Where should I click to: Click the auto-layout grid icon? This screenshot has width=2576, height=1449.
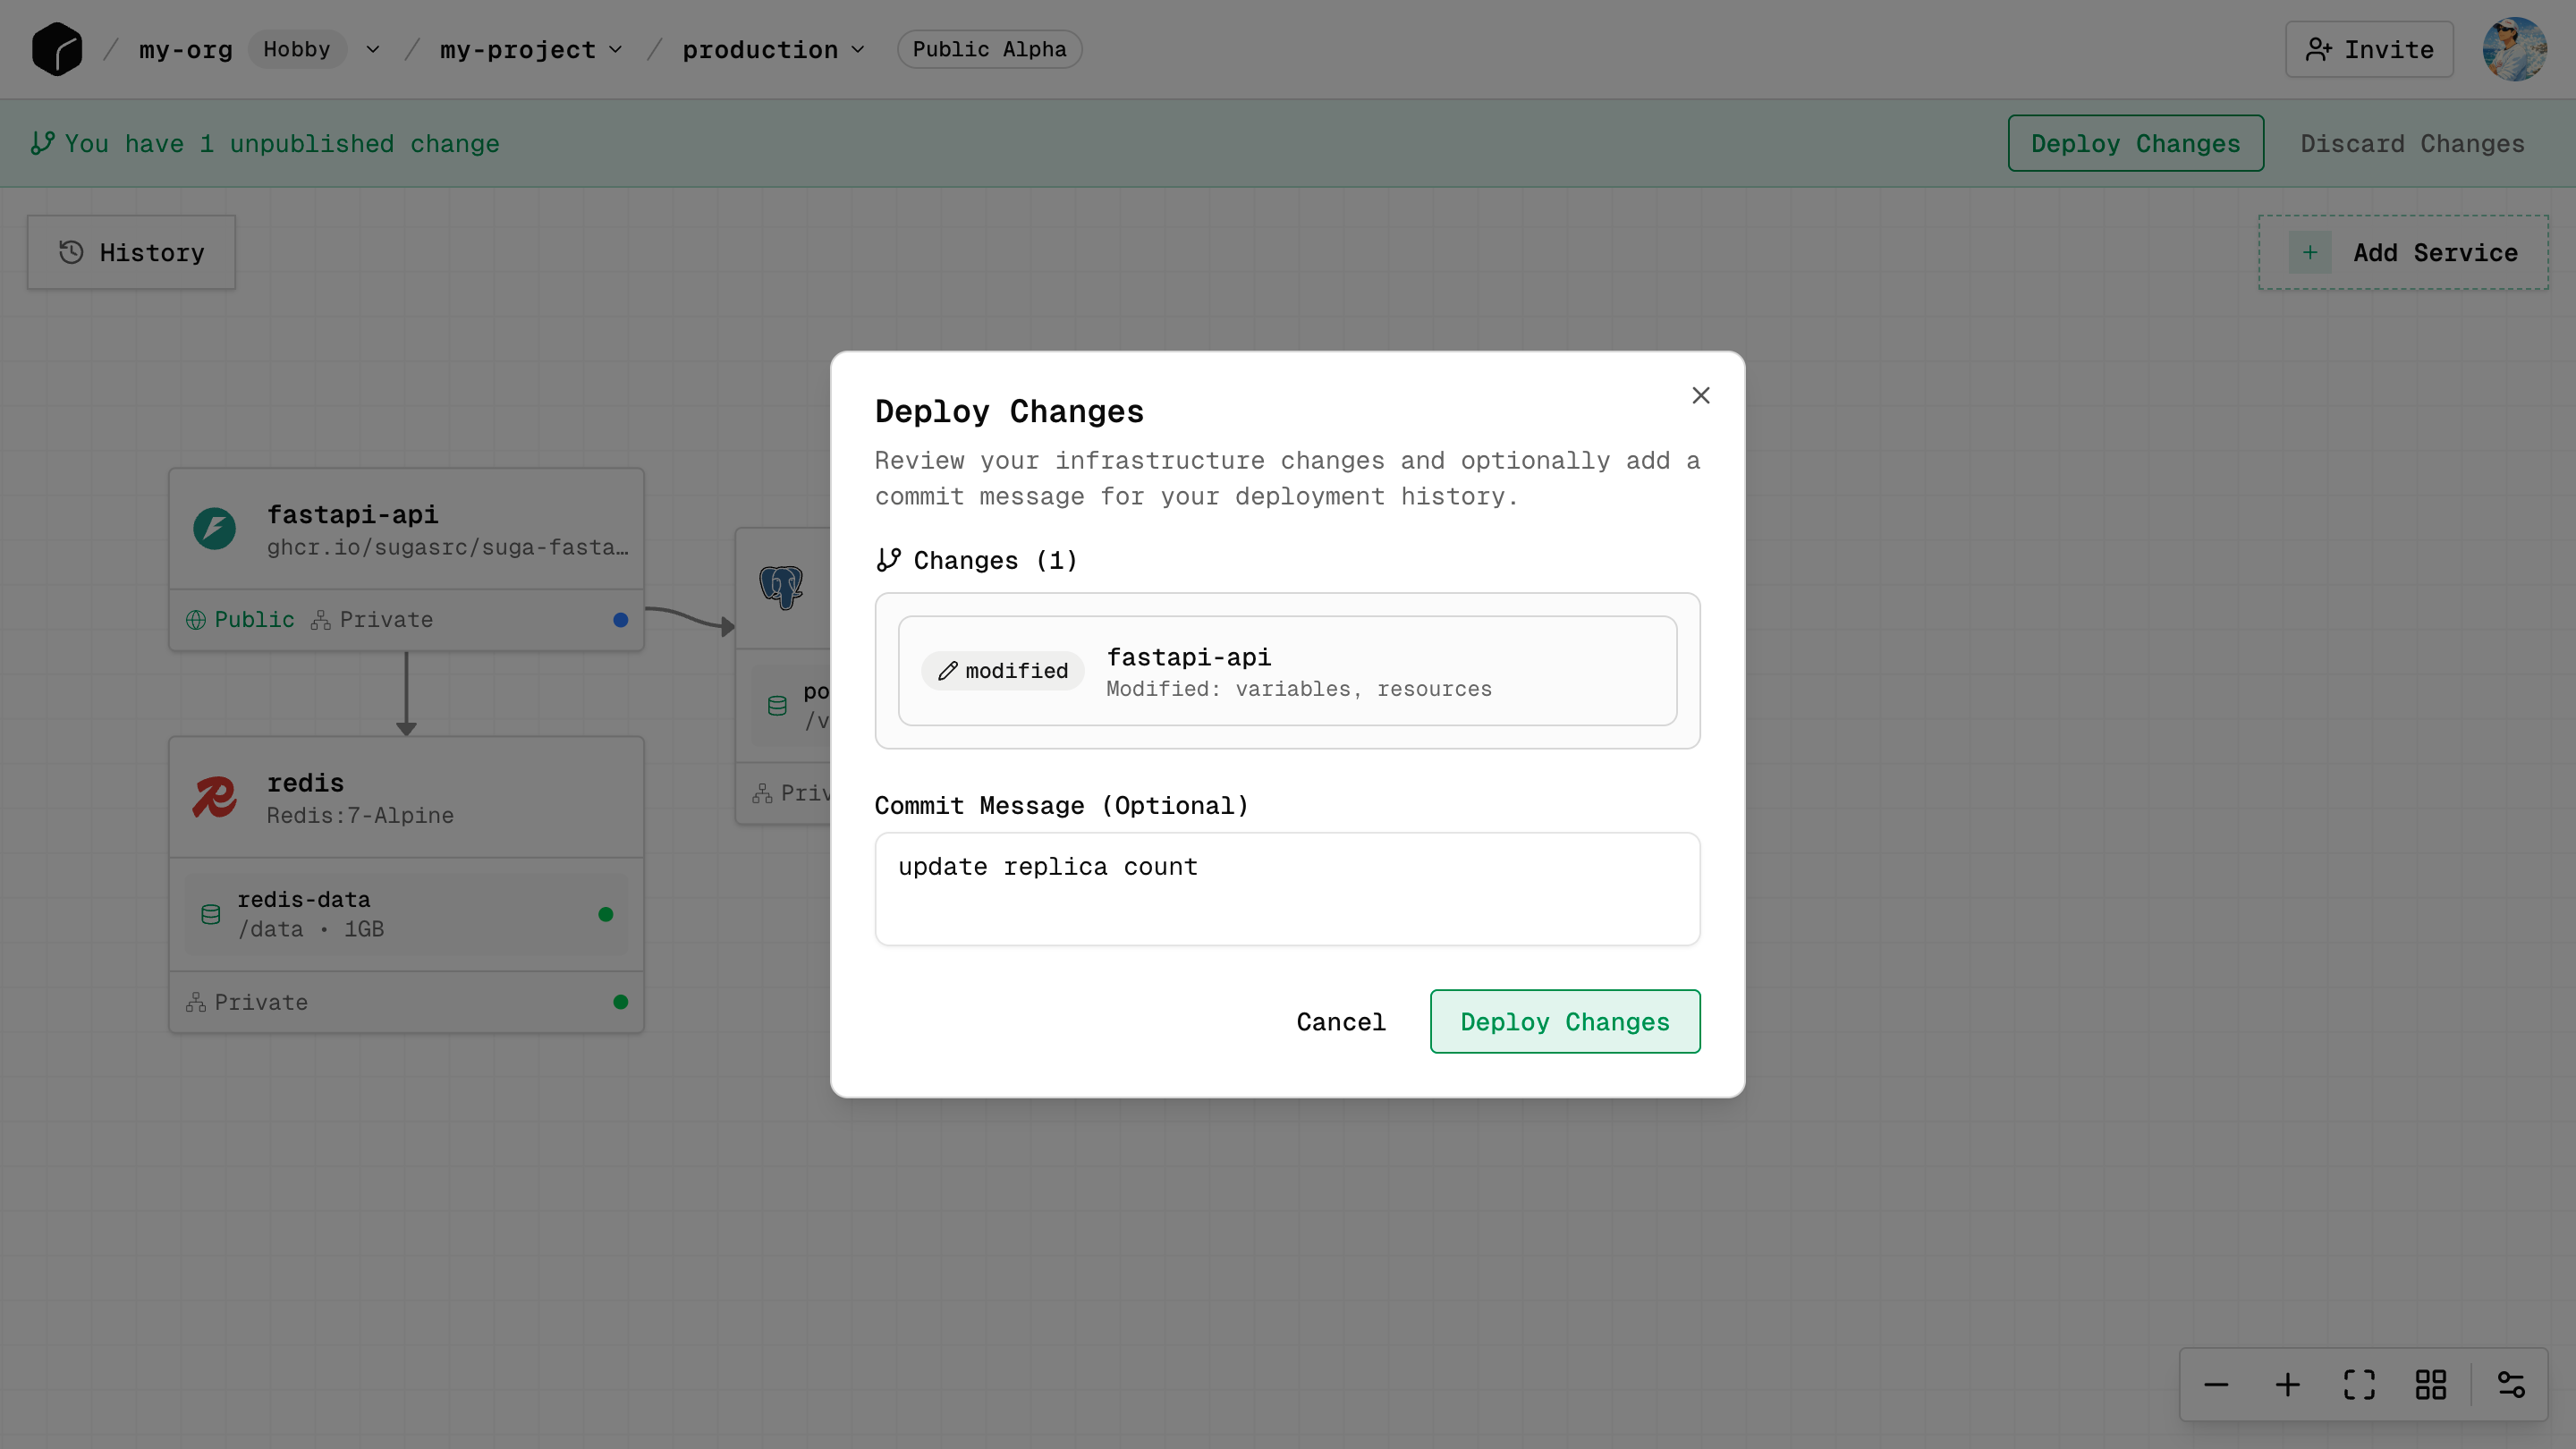[x=2431, y=1385]
